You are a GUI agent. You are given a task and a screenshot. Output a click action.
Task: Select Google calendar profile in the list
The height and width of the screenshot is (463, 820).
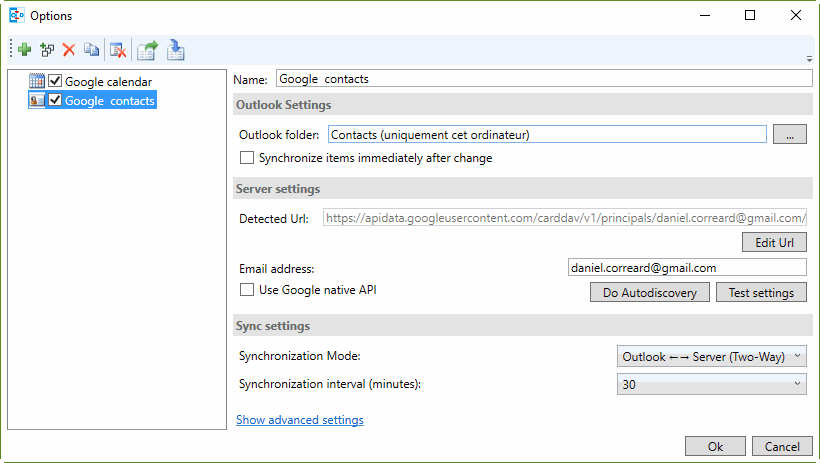pyautogui.click(x=108, y=81)
